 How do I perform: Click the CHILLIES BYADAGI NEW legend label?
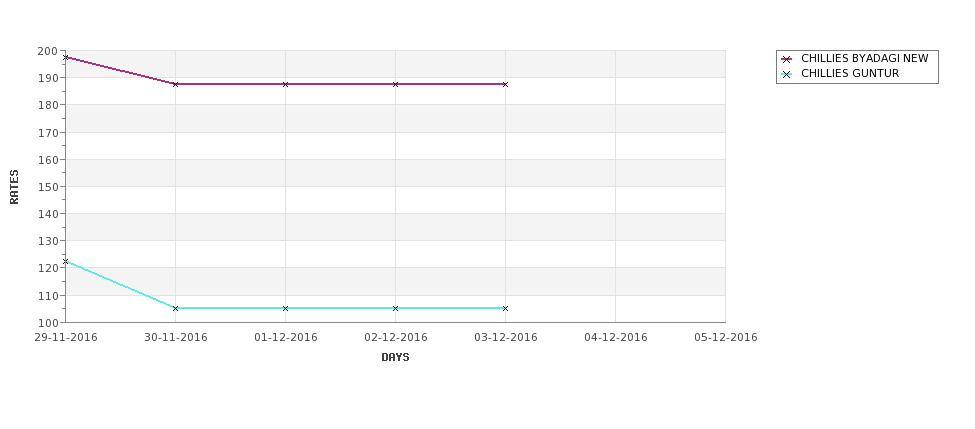tap(864, 58)
